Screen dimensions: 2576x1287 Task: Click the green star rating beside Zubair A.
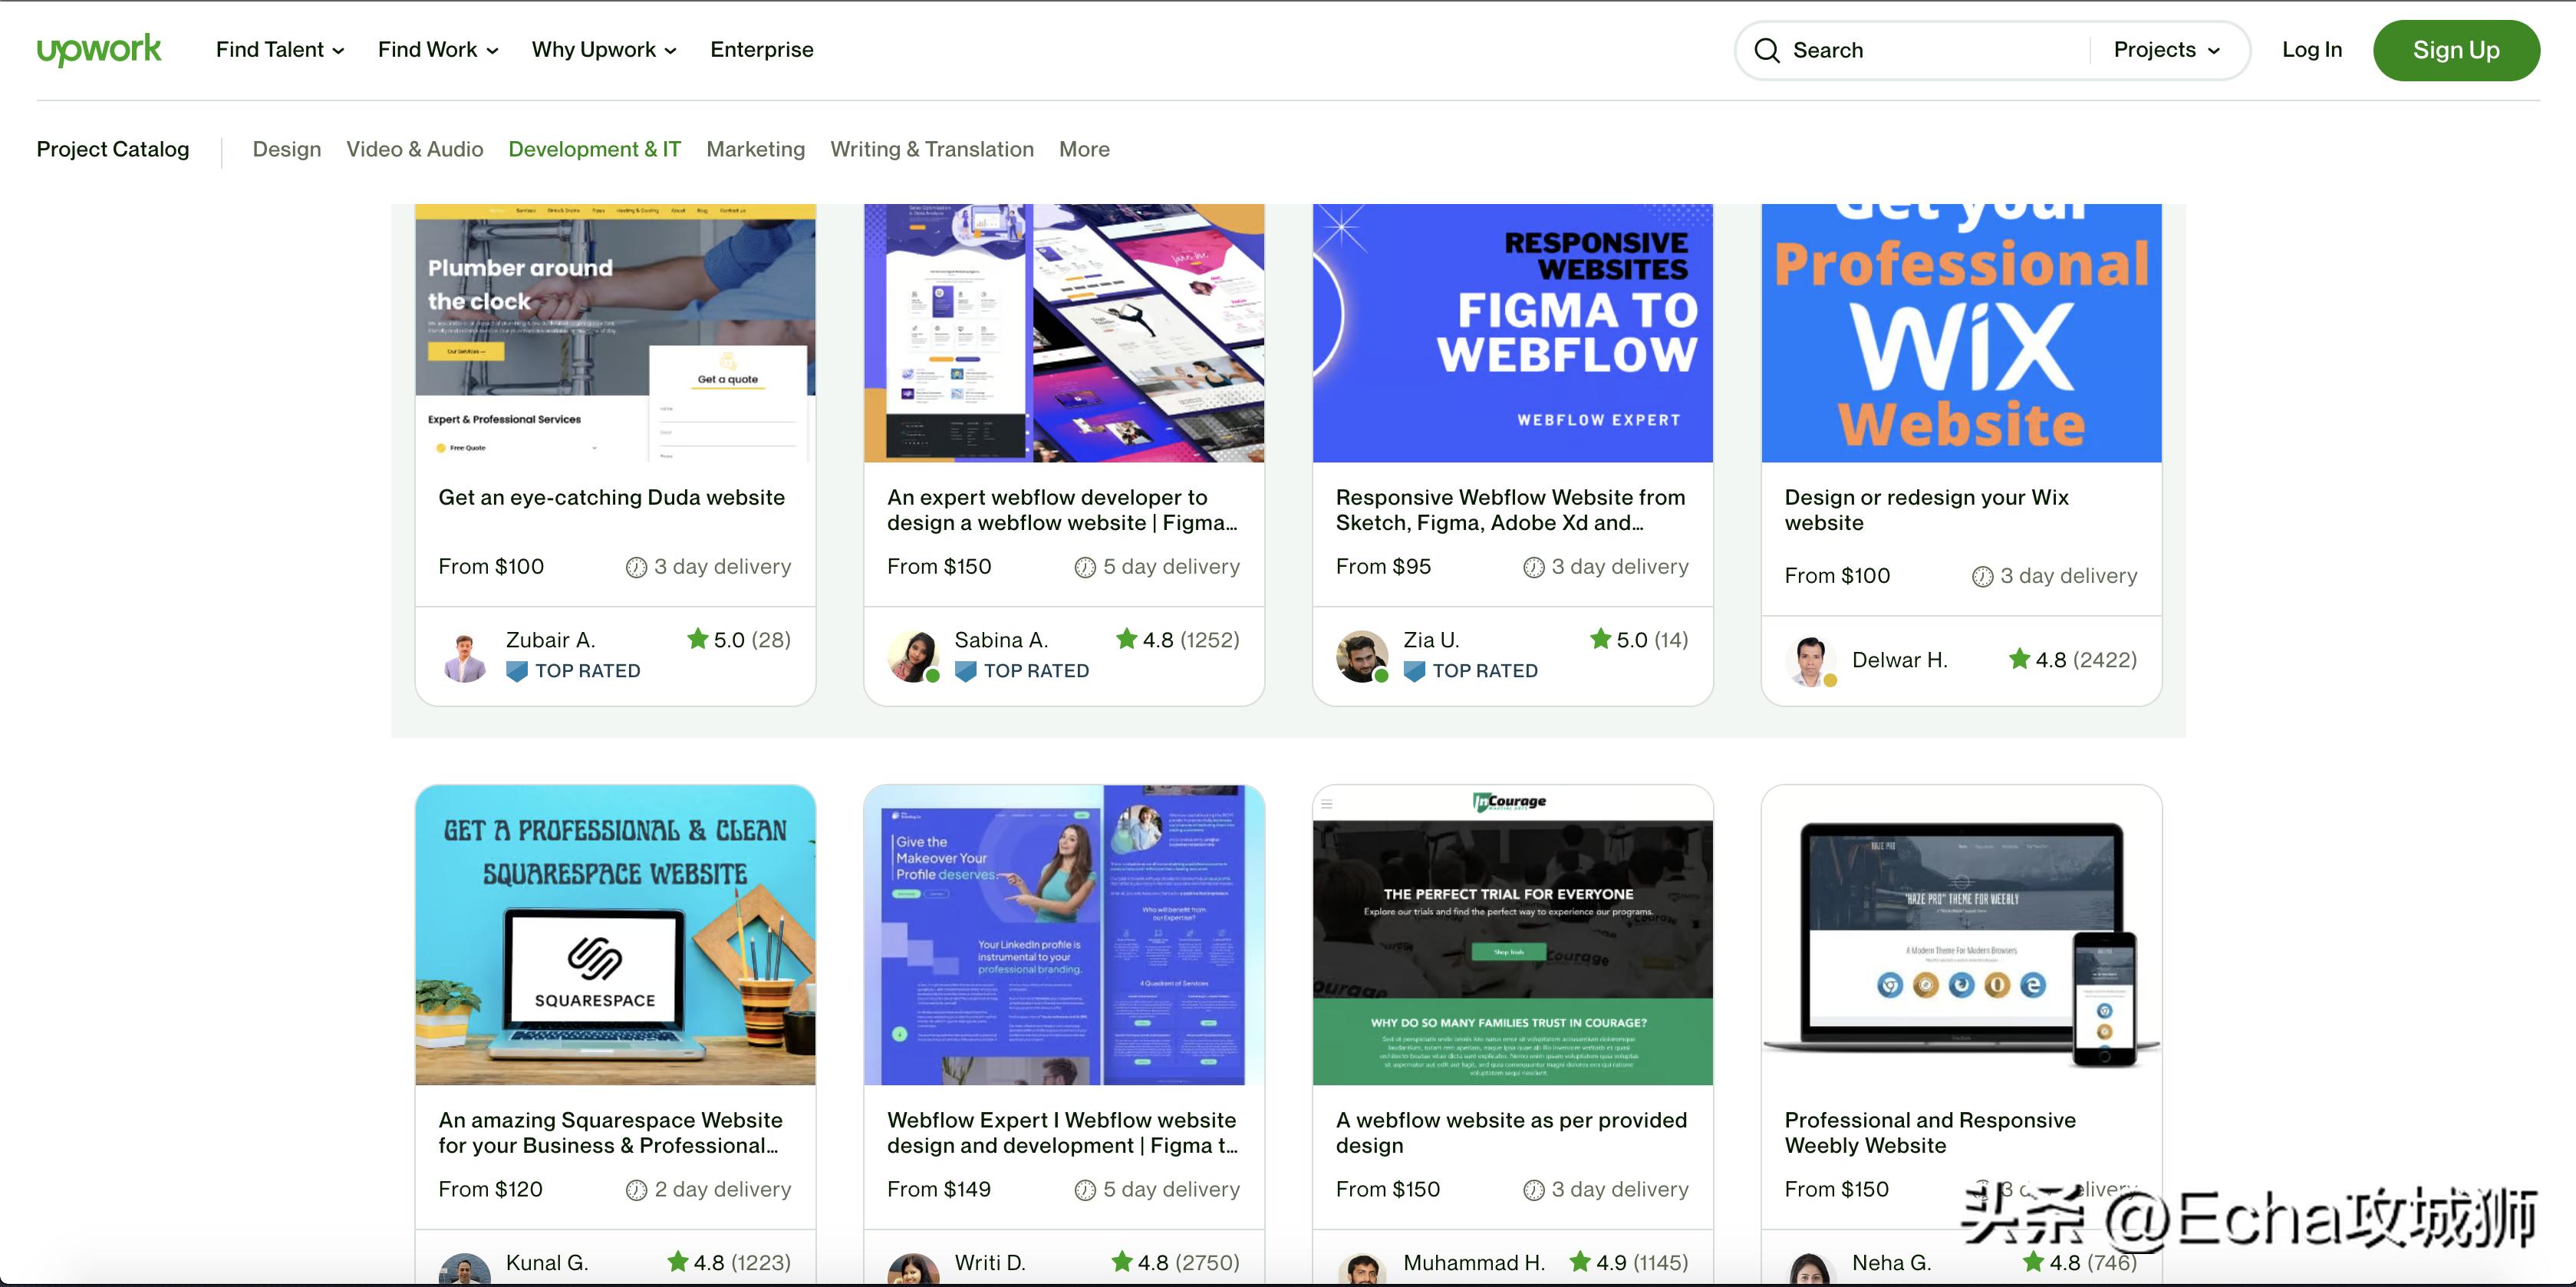pyautogui.click(x=697, y=639)
